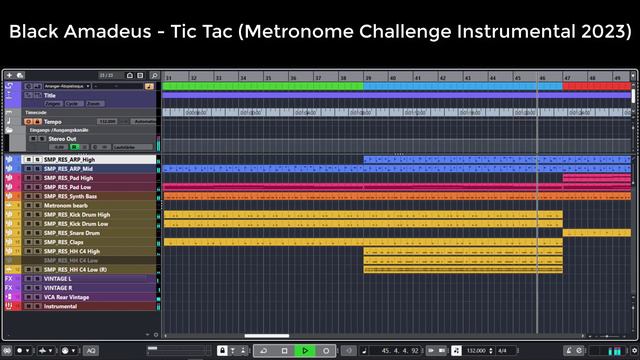This screenshot has height=360, width=640.
Task: Solo the SMP_RES_Pad Low track
Action: pyautogui.click(x=37, y=187)
